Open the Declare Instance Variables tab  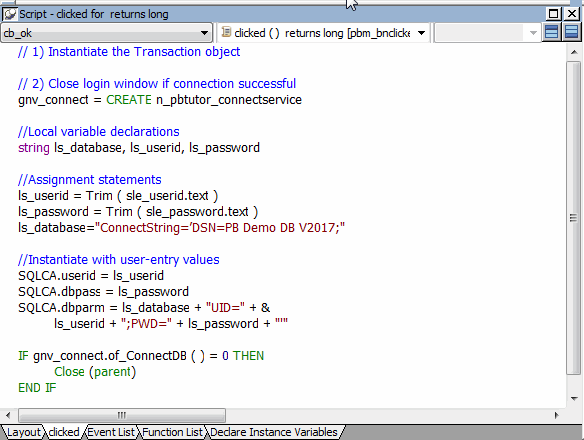[274, 432]
